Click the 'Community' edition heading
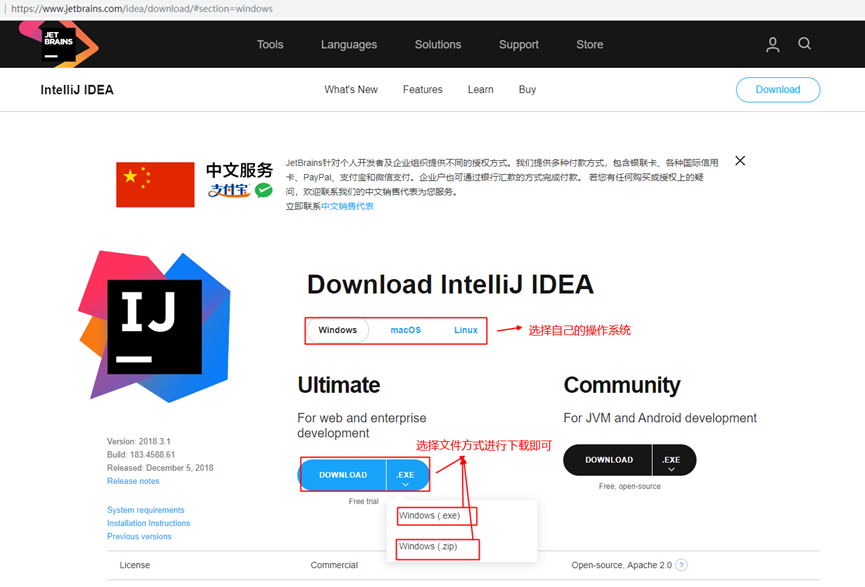Viewport: 865px width, 587px height. point(622,385)
